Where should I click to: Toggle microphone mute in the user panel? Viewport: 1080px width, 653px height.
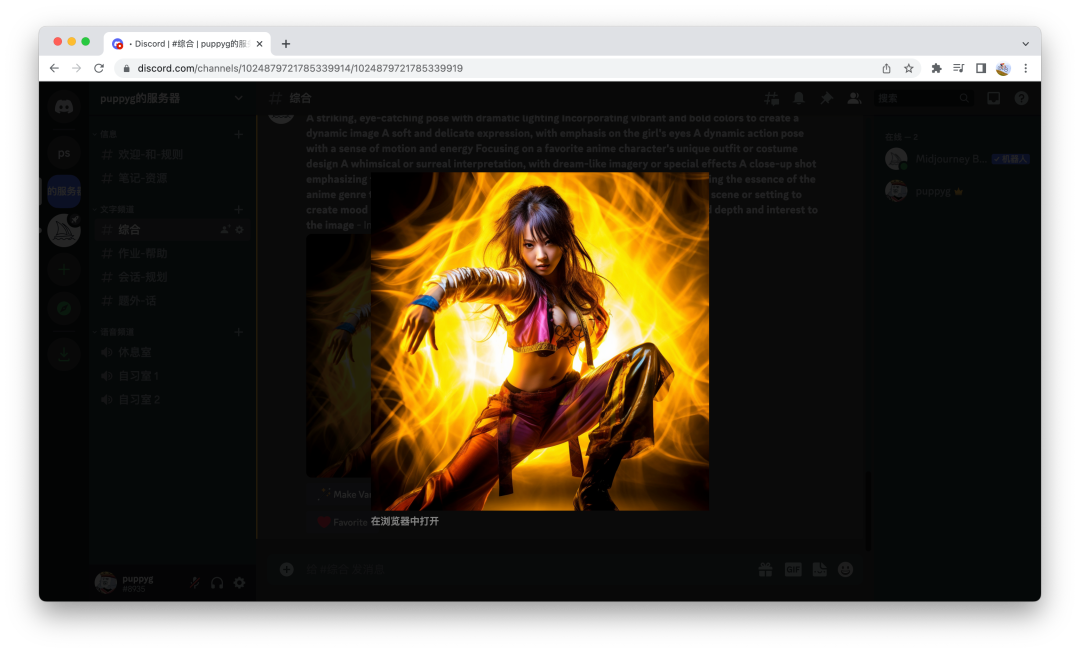coord(194,583)
